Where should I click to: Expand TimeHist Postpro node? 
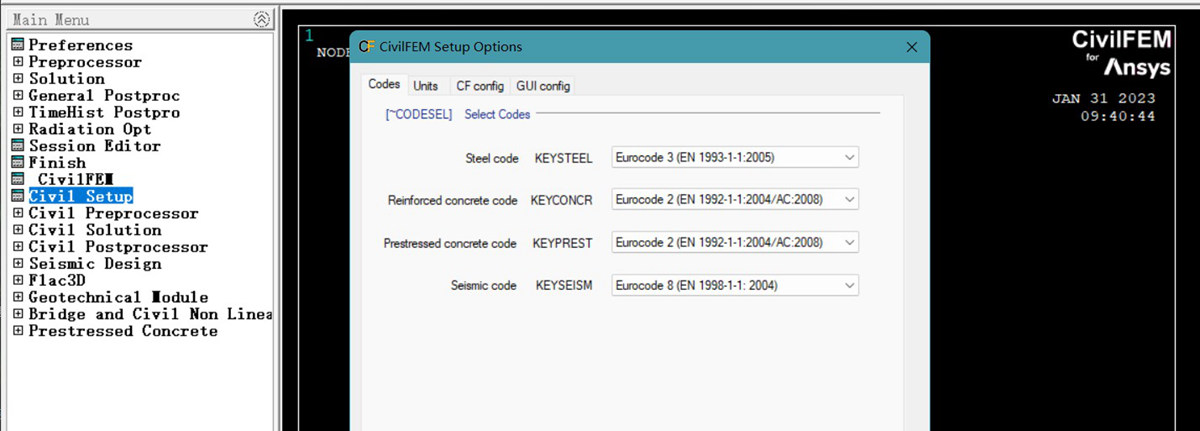(17, 113)
